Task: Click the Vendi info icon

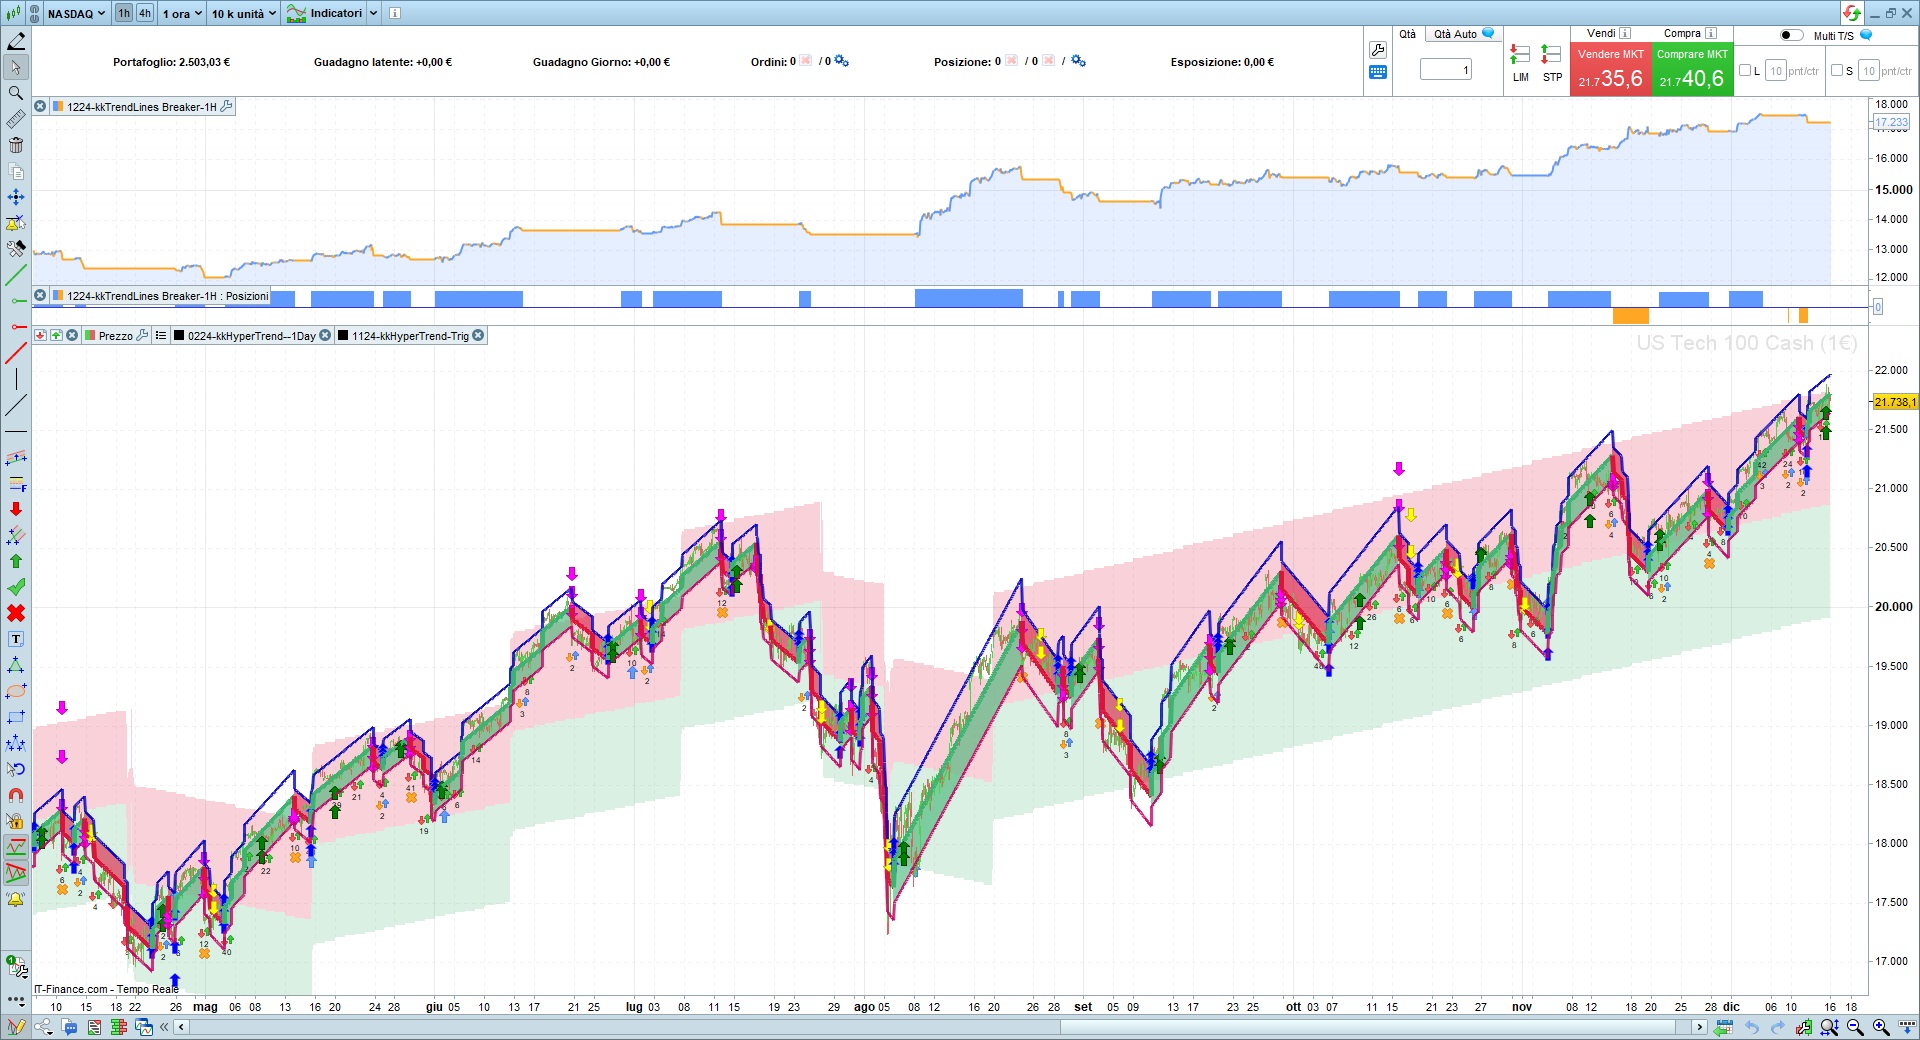Action: [x=1625, y=33]
